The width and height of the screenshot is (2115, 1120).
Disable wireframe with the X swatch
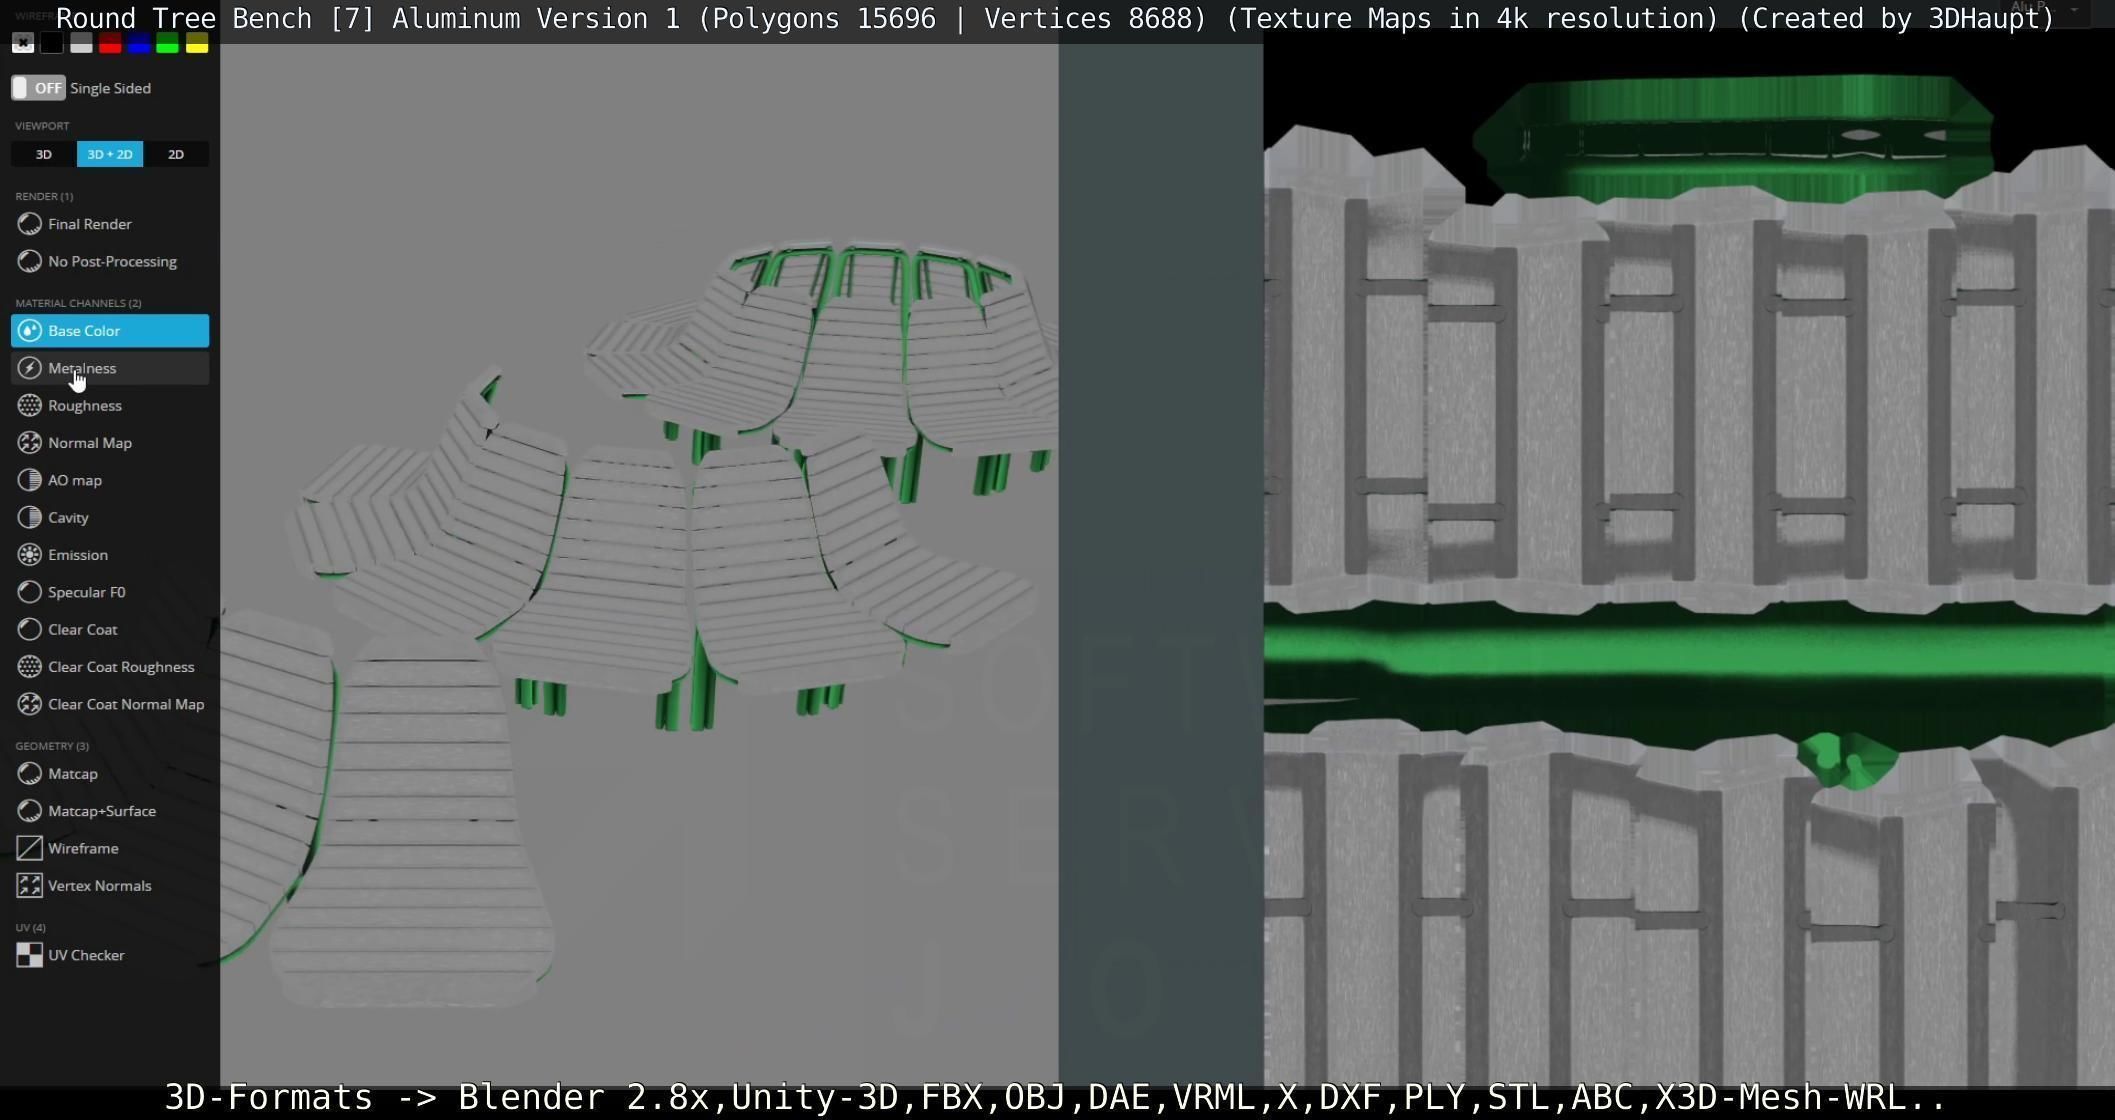[x=22, y=43]
